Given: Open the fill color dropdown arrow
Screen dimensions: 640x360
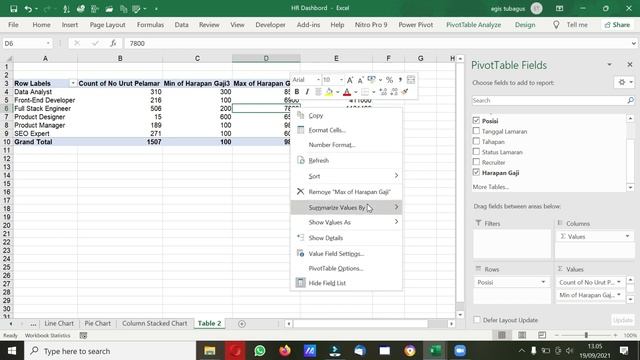Looking at the screenshot, I should [338, 92].
